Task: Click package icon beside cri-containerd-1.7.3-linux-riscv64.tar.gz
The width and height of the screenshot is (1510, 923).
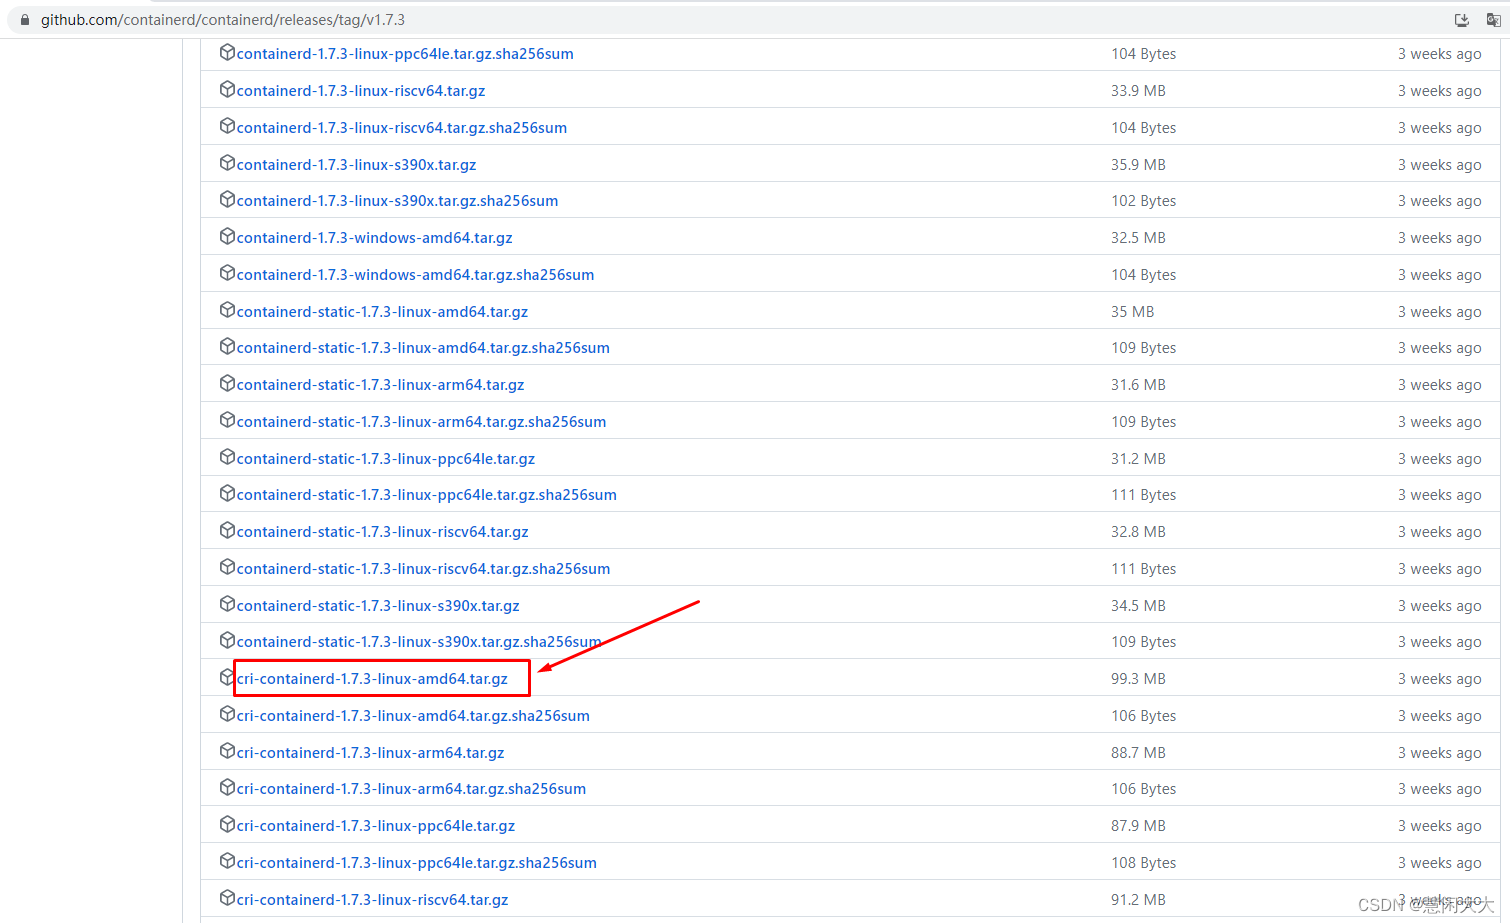Action: pyautogui.click(x=227, y=898)
